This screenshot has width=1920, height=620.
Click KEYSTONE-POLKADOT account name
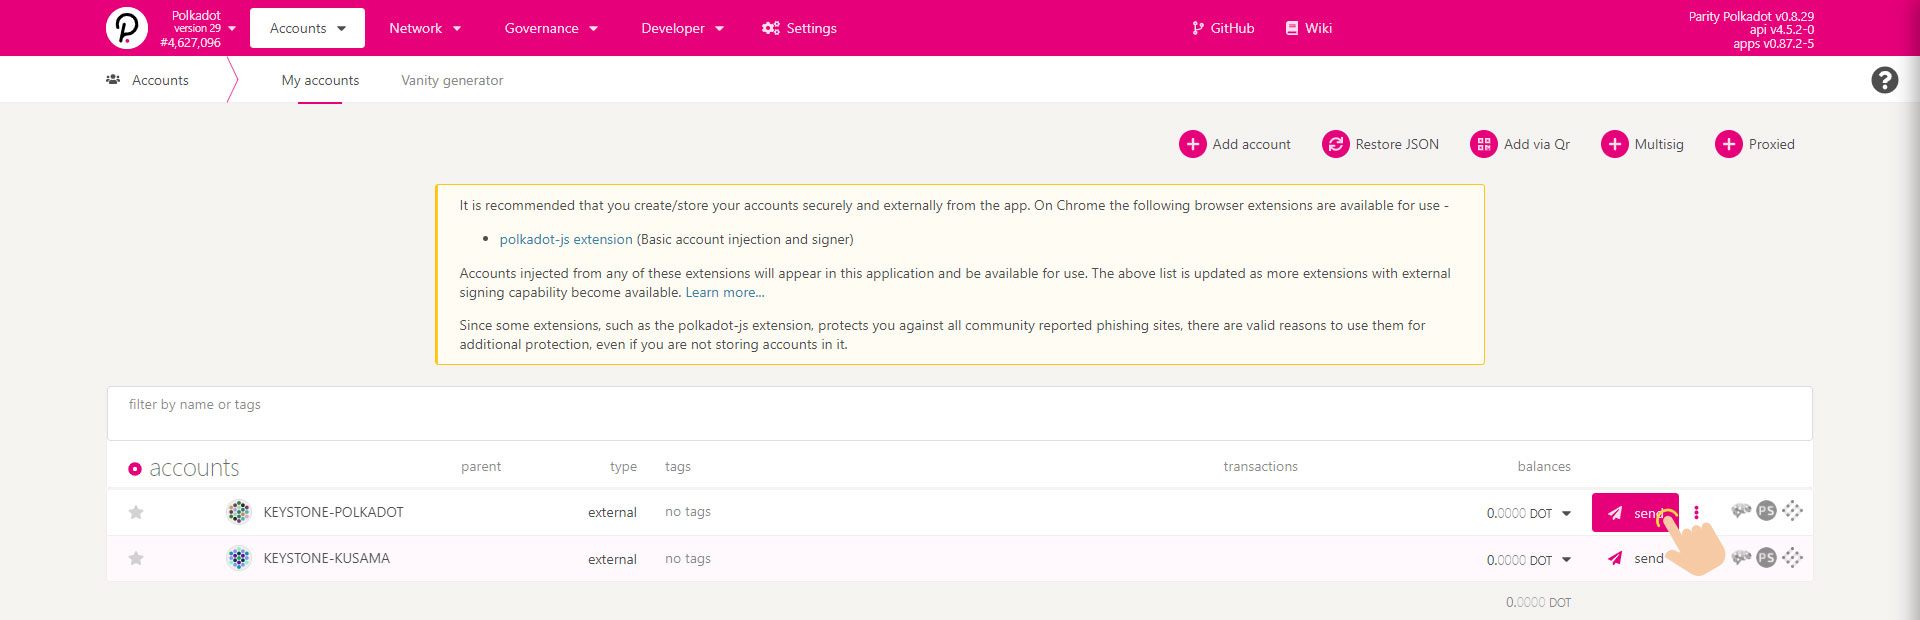pyautogui.click(x=334, y=512)
